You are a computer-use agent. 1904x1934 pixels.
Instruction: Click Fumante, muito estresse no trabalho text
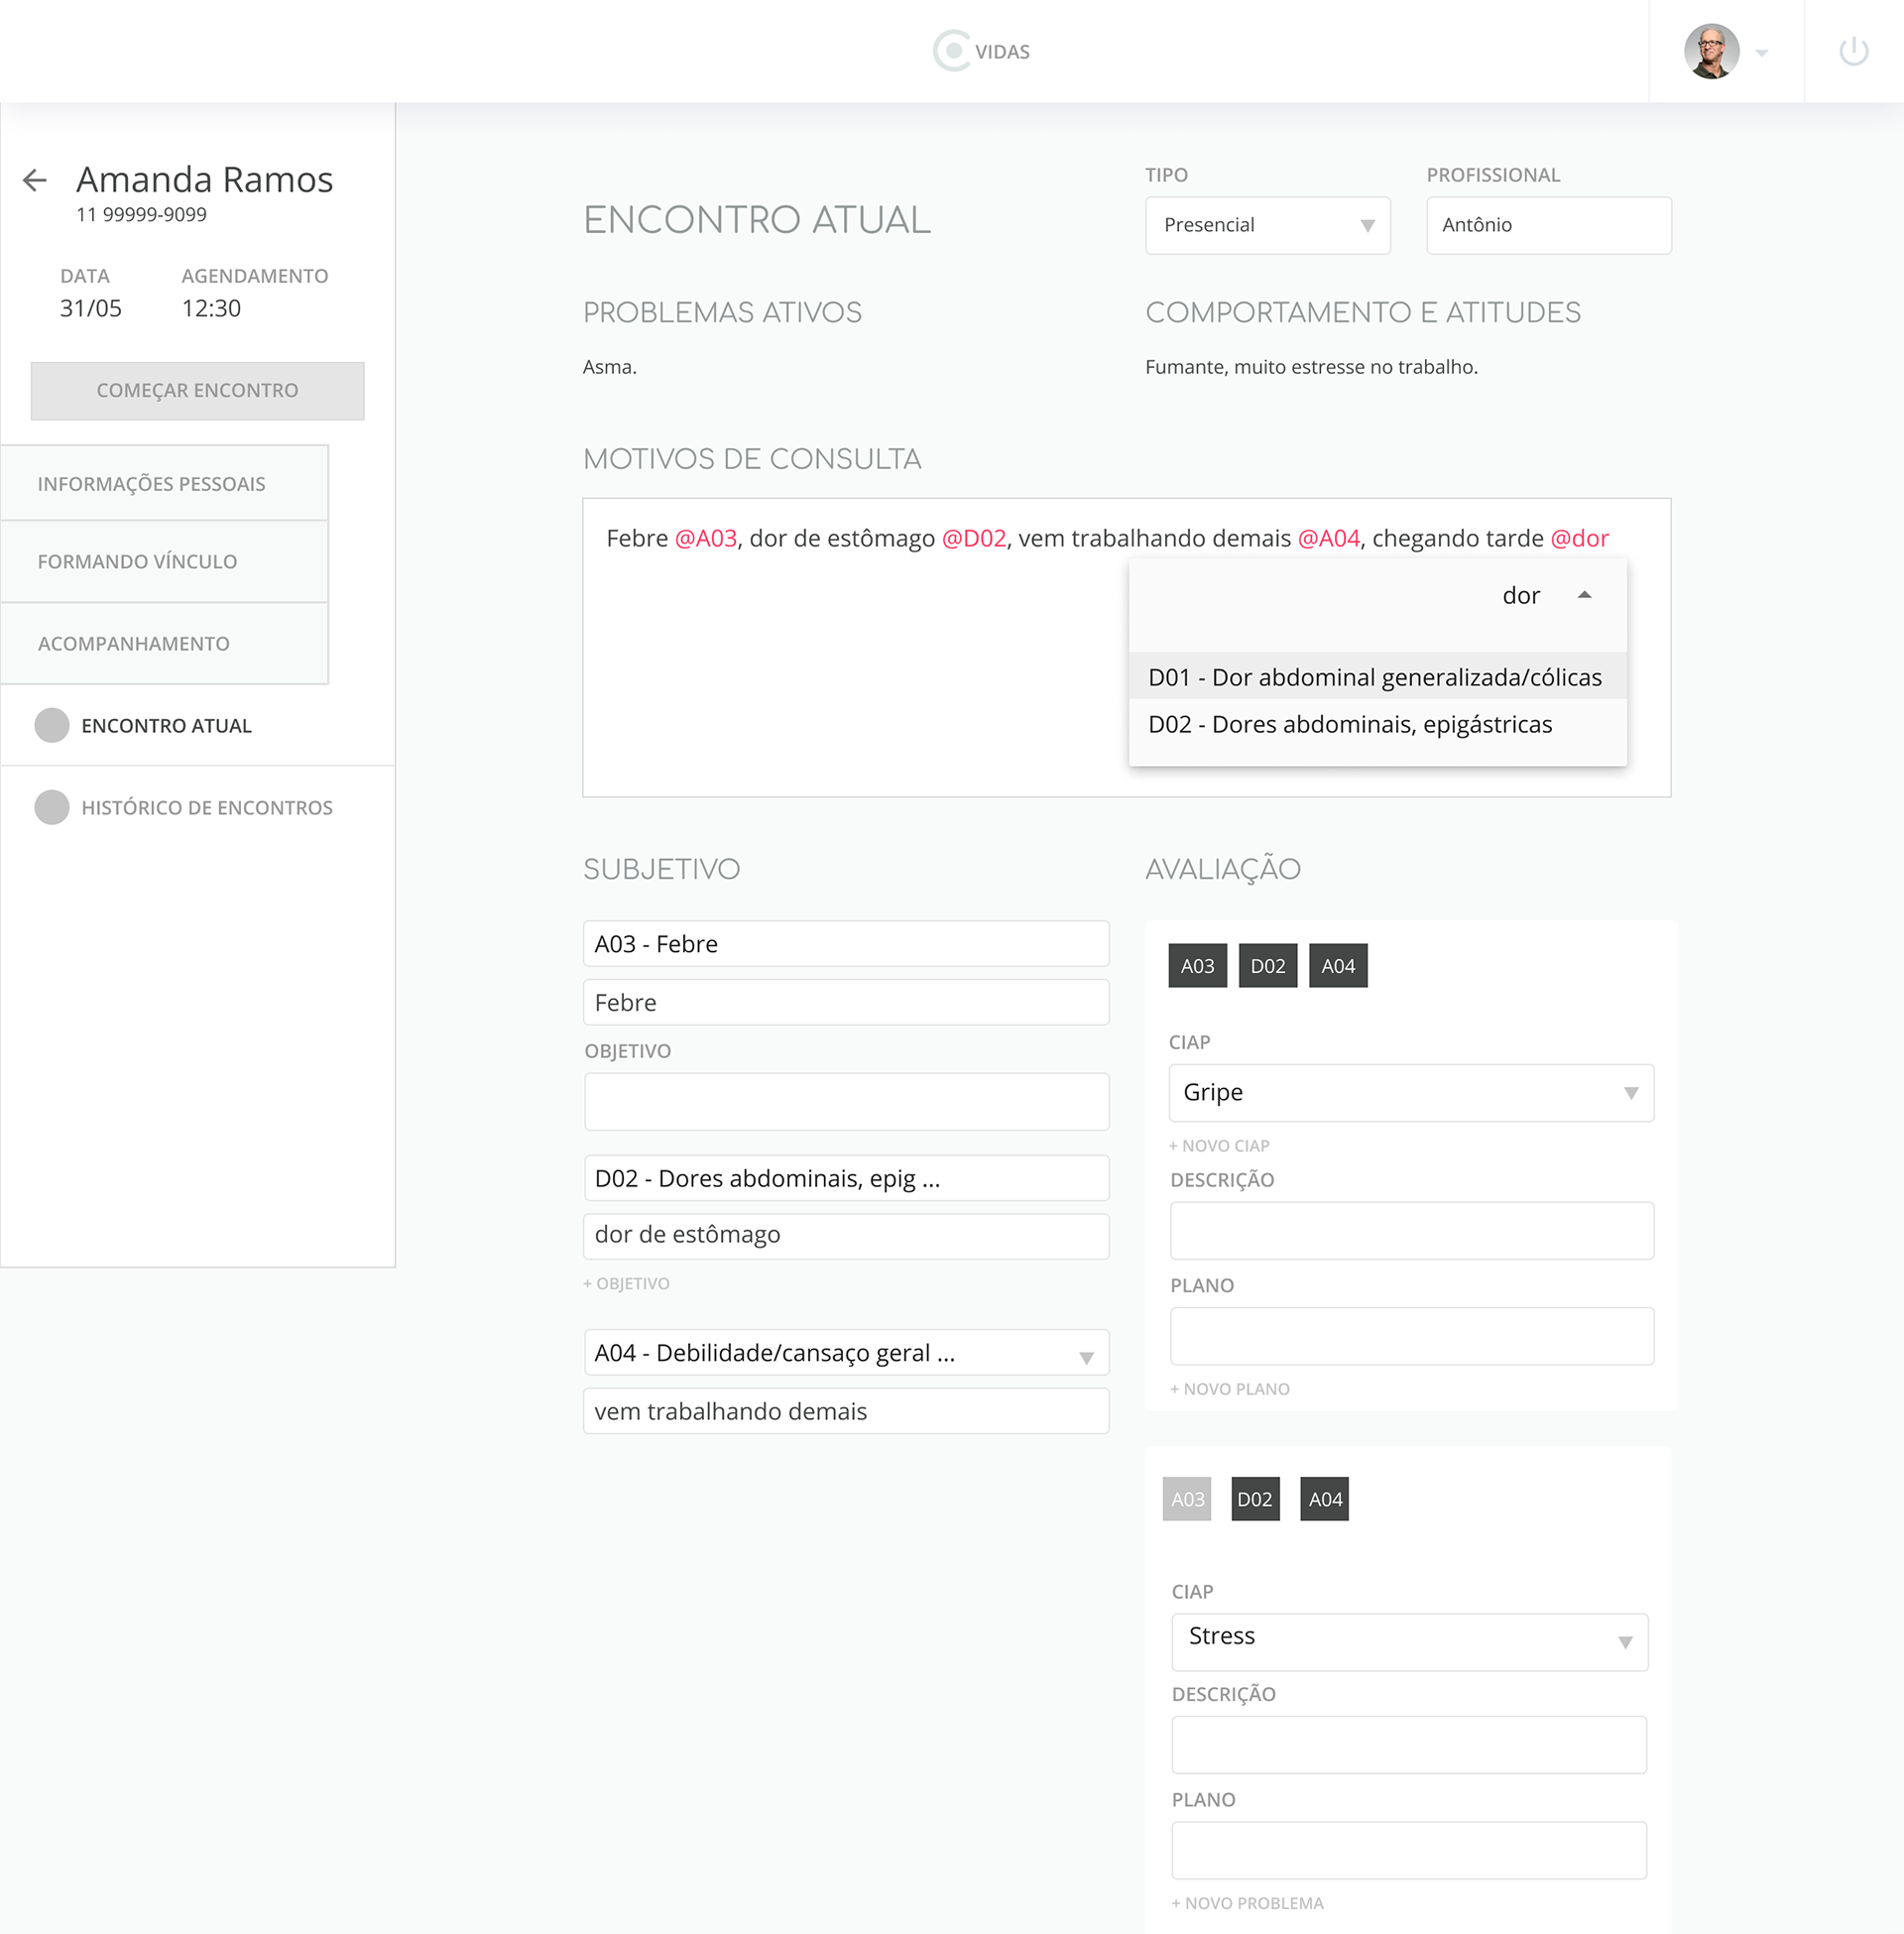coord(1311,367)
